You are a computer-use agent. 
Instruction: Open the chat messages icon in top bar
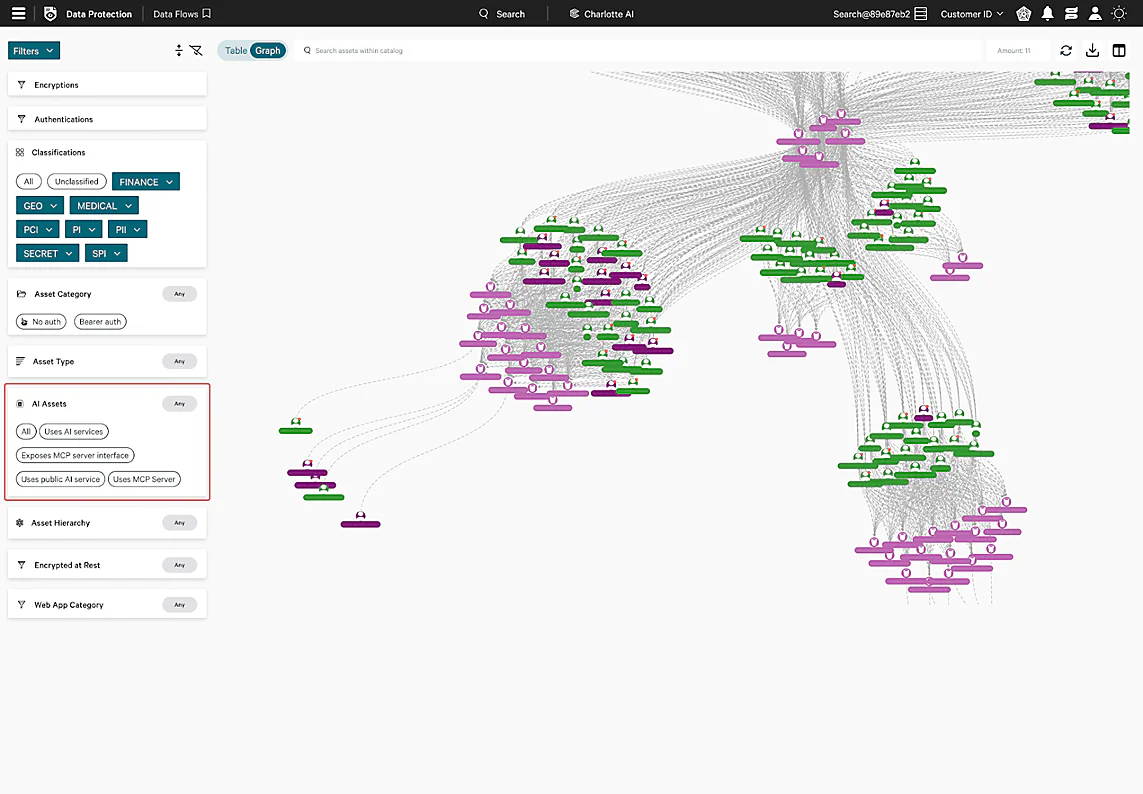coord(1071,13)
